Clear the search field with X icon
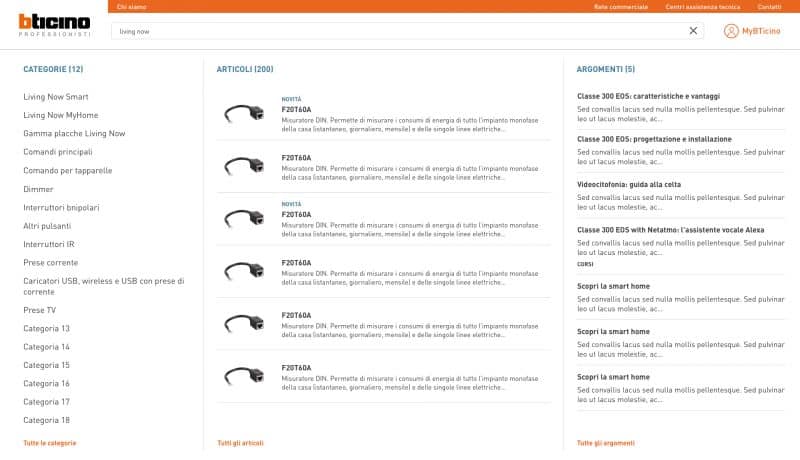The width and height of the screenshot is (800, 460). tap(693, 31)
